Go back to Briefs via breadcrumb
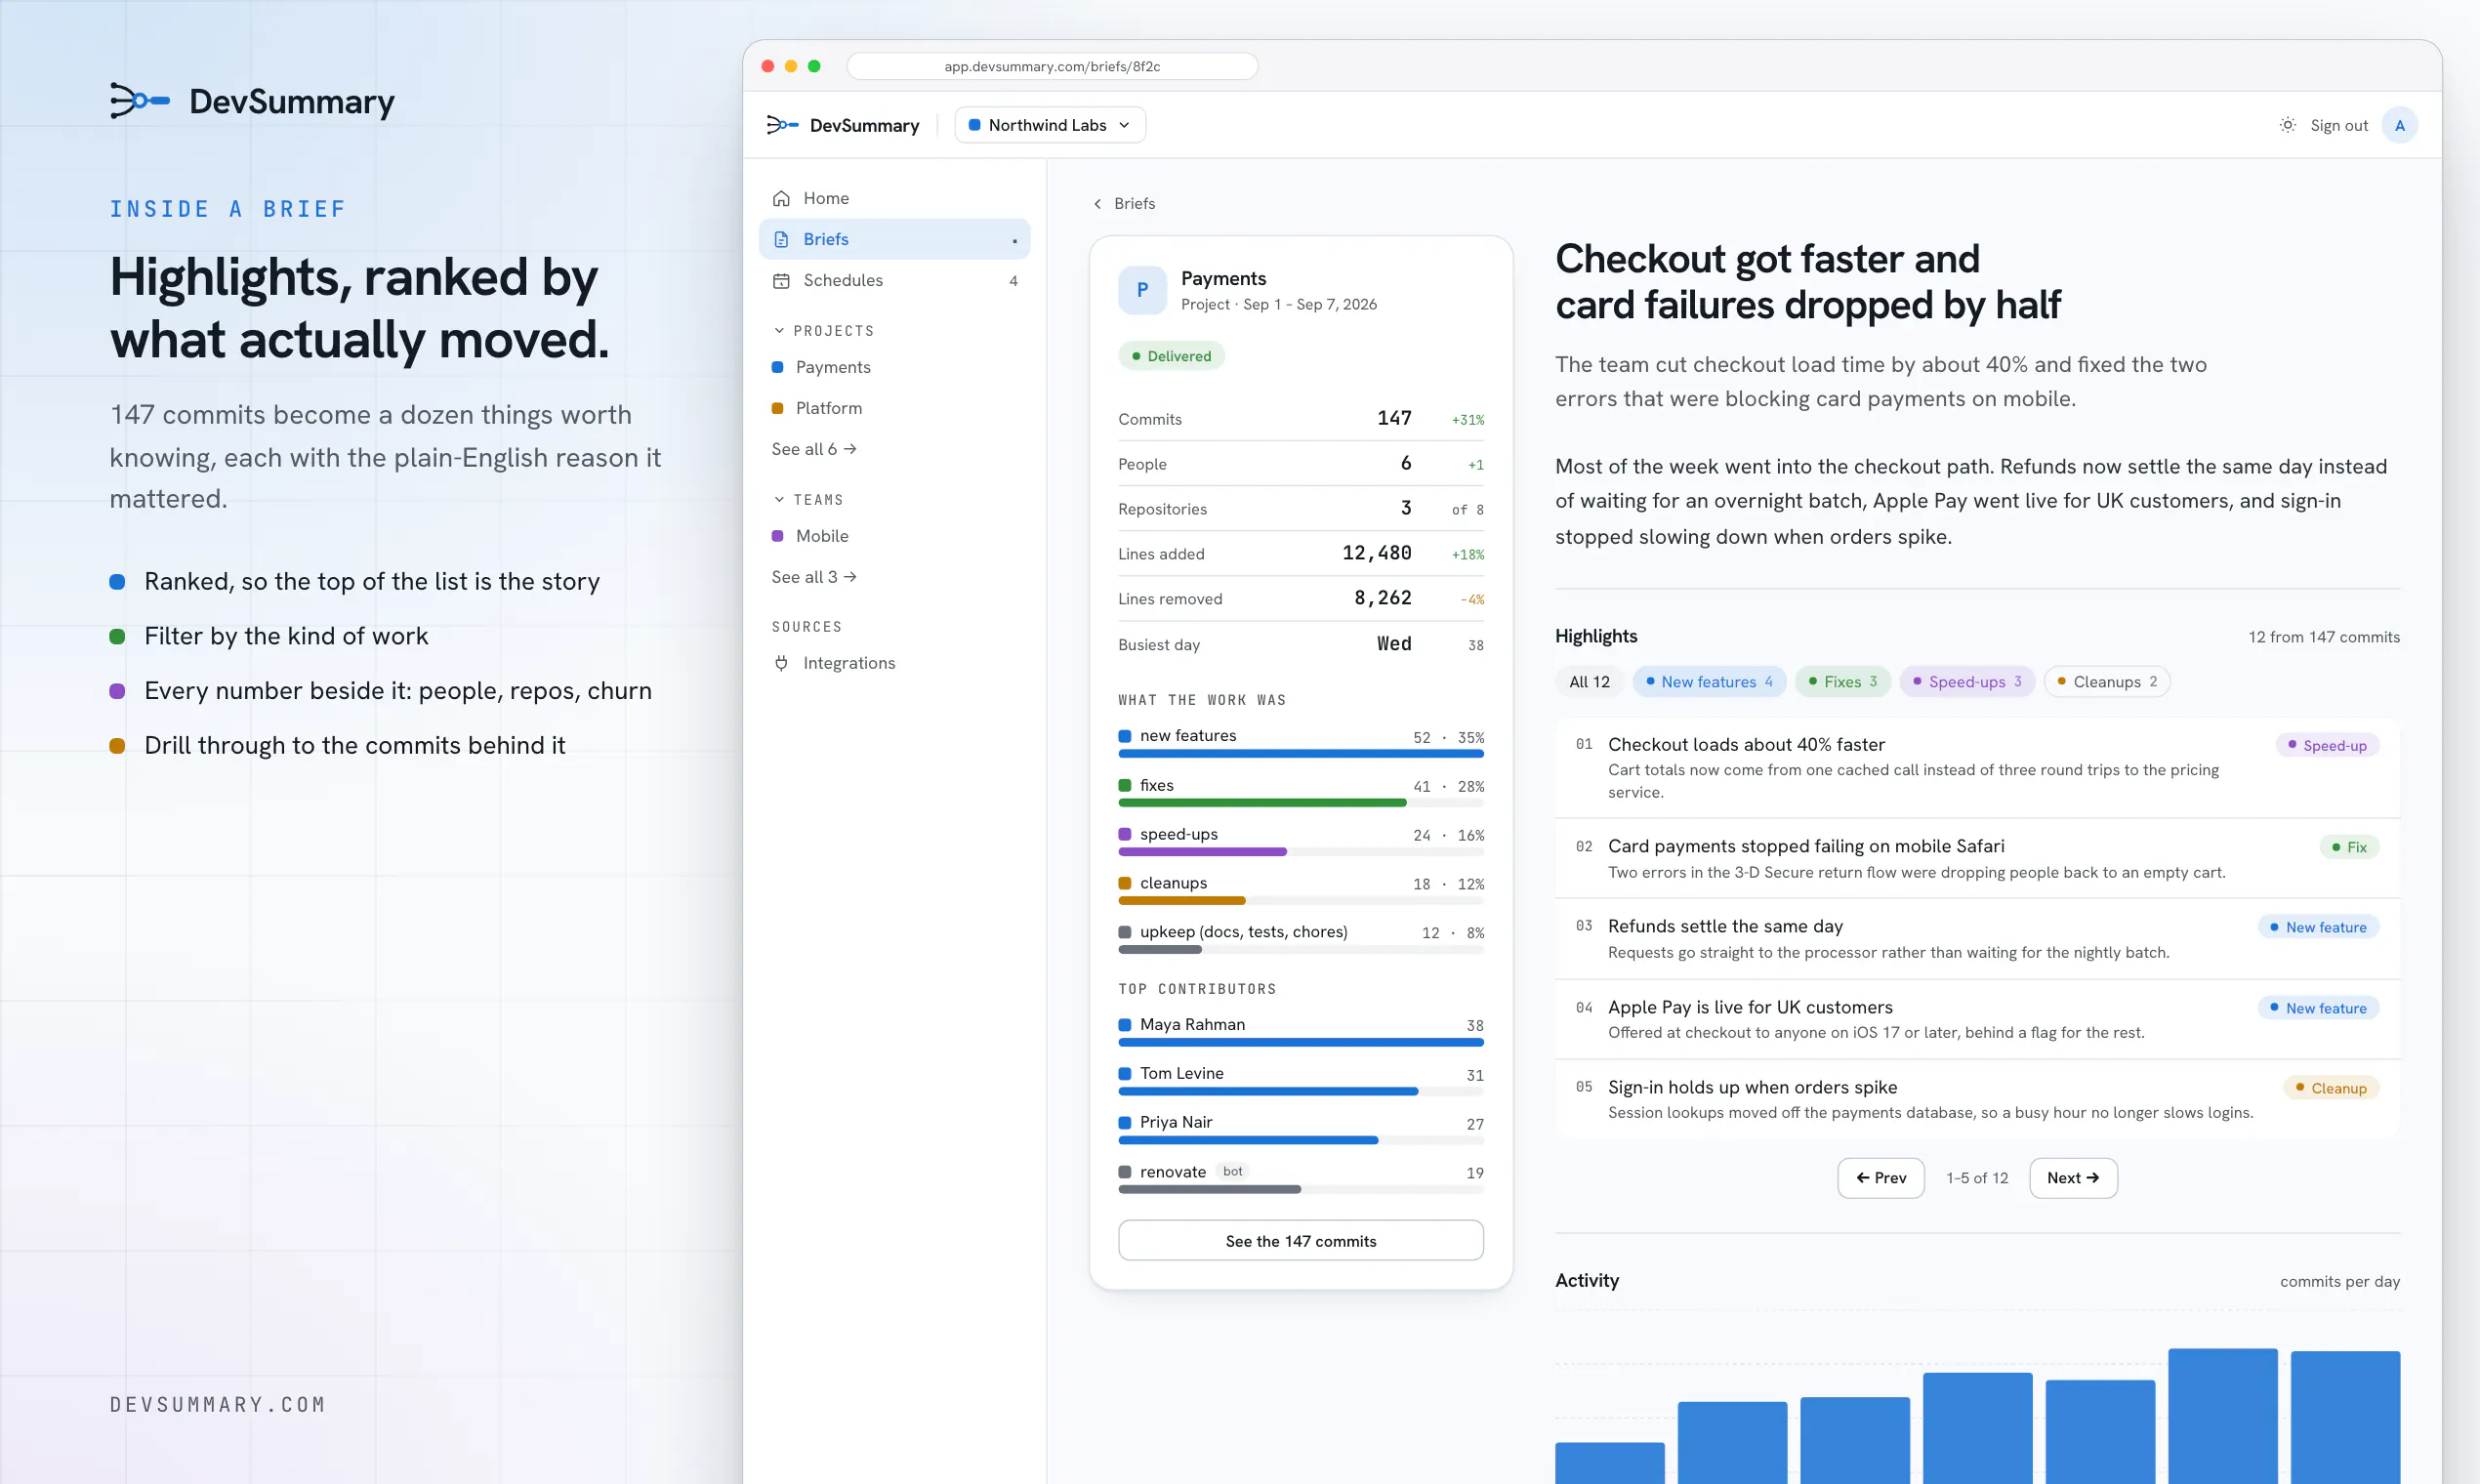This screenshot has width=2480, height=1484. (x=1123, y=203)
